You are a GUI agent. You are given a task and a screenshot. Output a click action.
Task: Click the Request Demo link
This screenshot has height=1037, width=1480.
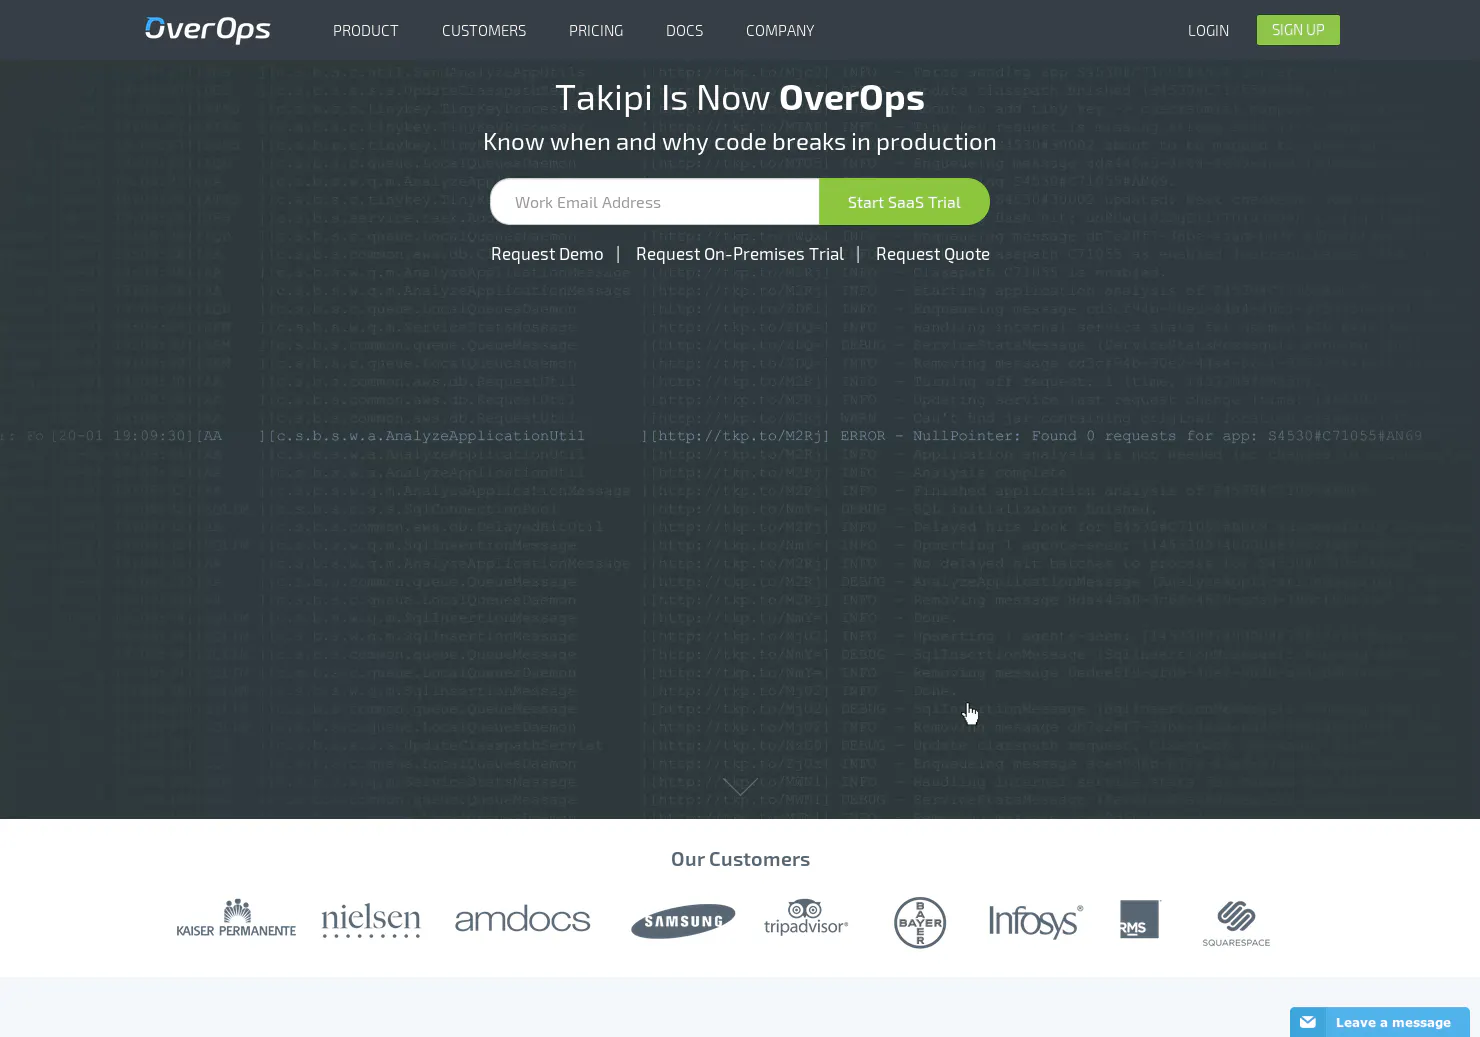[x=547, y=254]
